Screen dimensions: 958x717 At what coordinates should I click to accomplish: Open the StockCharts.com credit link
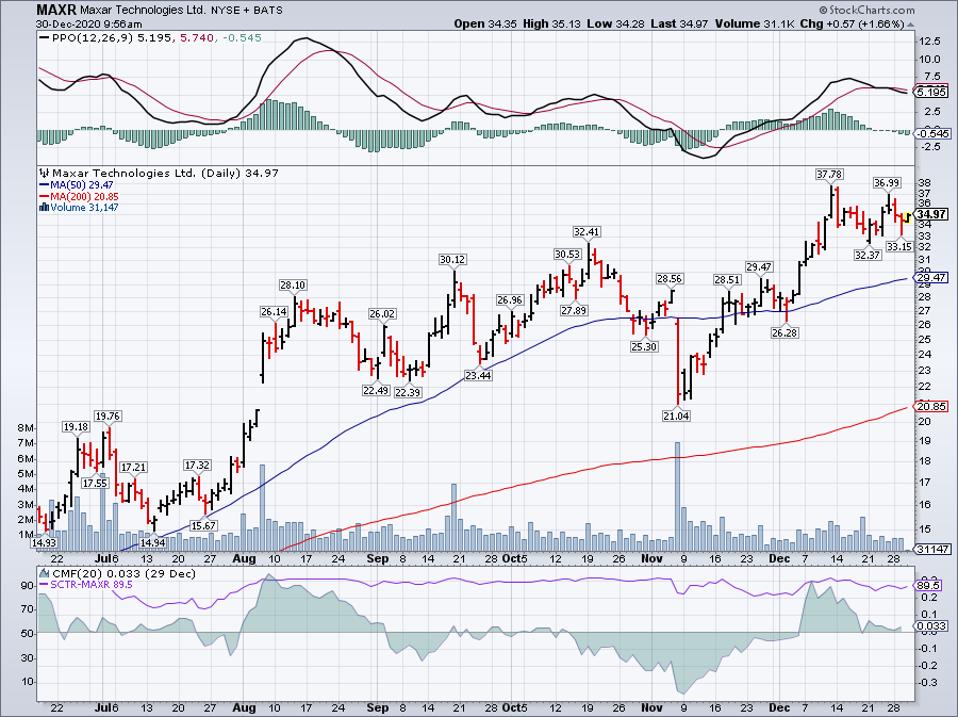click(867, 10)
